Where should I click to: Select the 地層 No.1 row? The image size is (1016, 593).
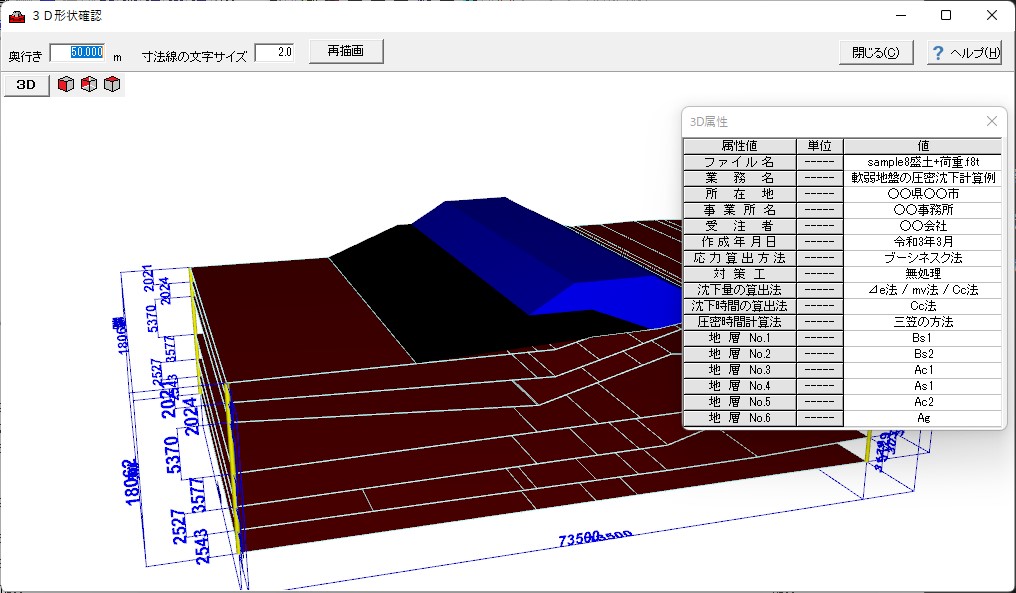click(739, 338)
